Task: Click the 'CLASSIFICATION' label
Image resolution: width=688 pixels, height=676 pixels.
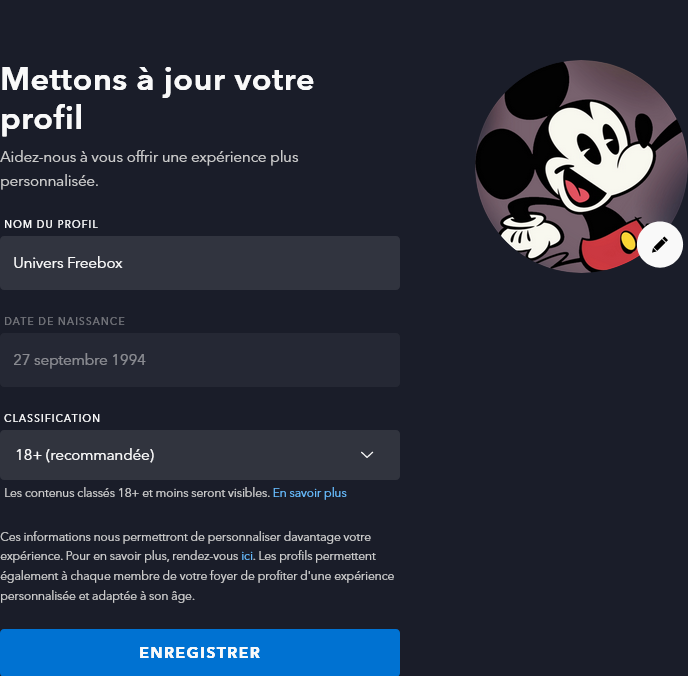Action: click(x=52, y=418)
